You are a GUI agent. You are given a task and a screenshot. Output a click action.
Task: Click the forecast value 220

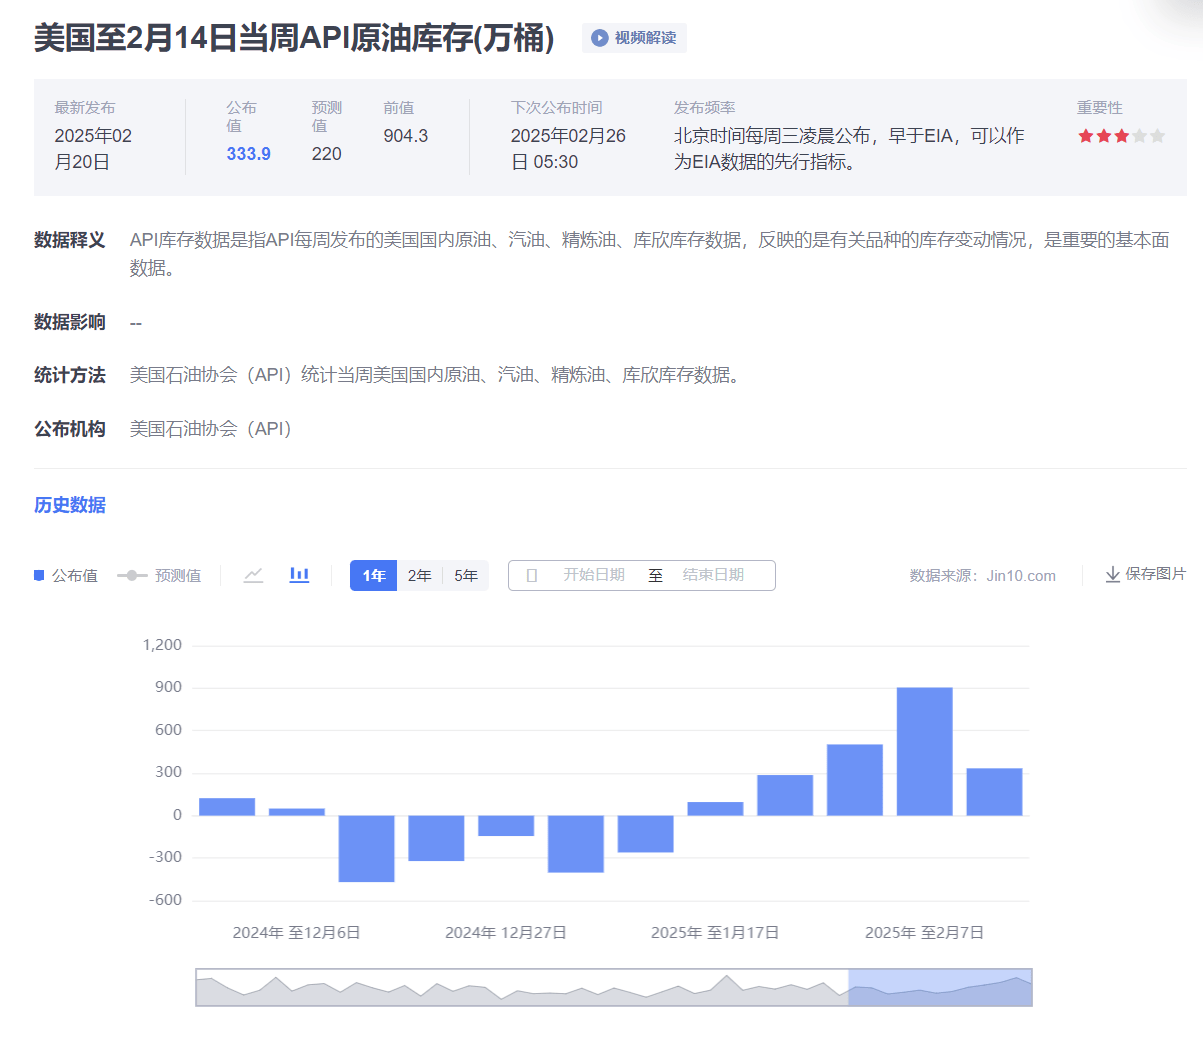click(327, 154)
